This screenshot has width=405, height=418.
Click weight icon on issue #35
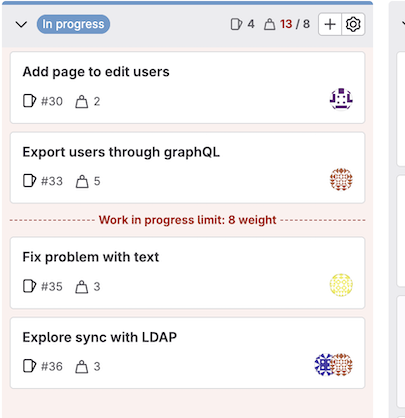tap(82, 287)
